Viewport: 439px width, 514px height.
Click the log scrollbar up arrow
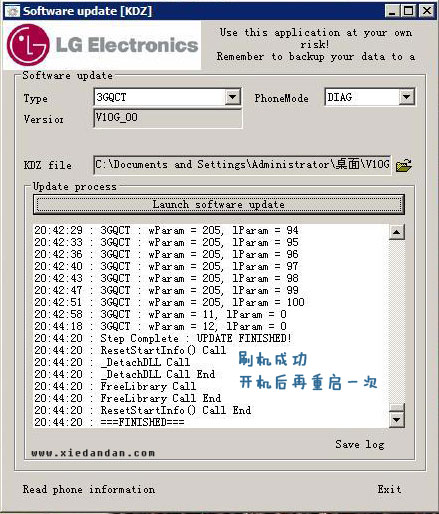397,232
